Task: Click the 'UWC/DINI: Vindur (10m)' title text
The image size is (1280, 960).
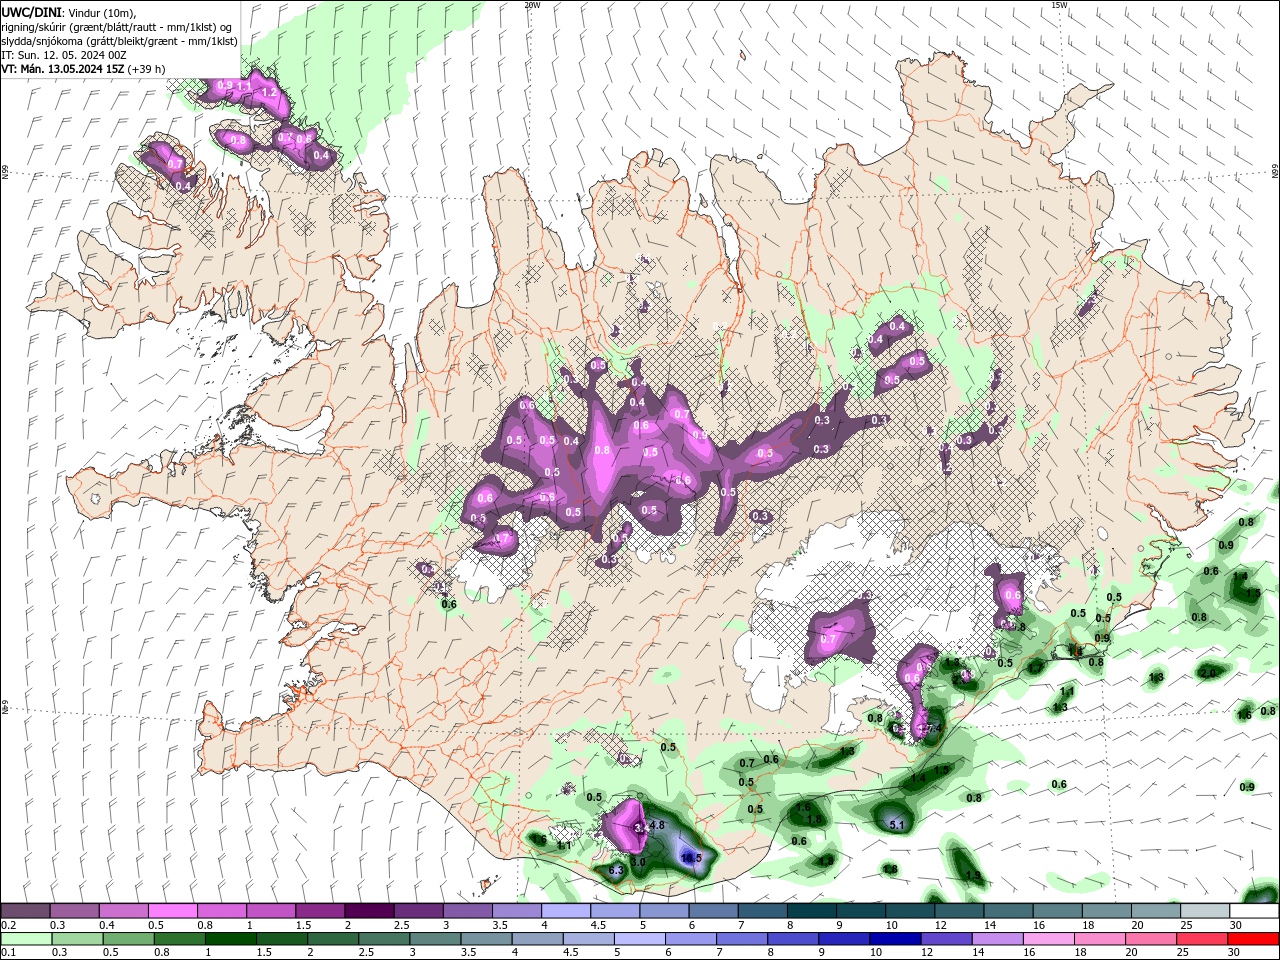Action: click(x=68, y=12)
